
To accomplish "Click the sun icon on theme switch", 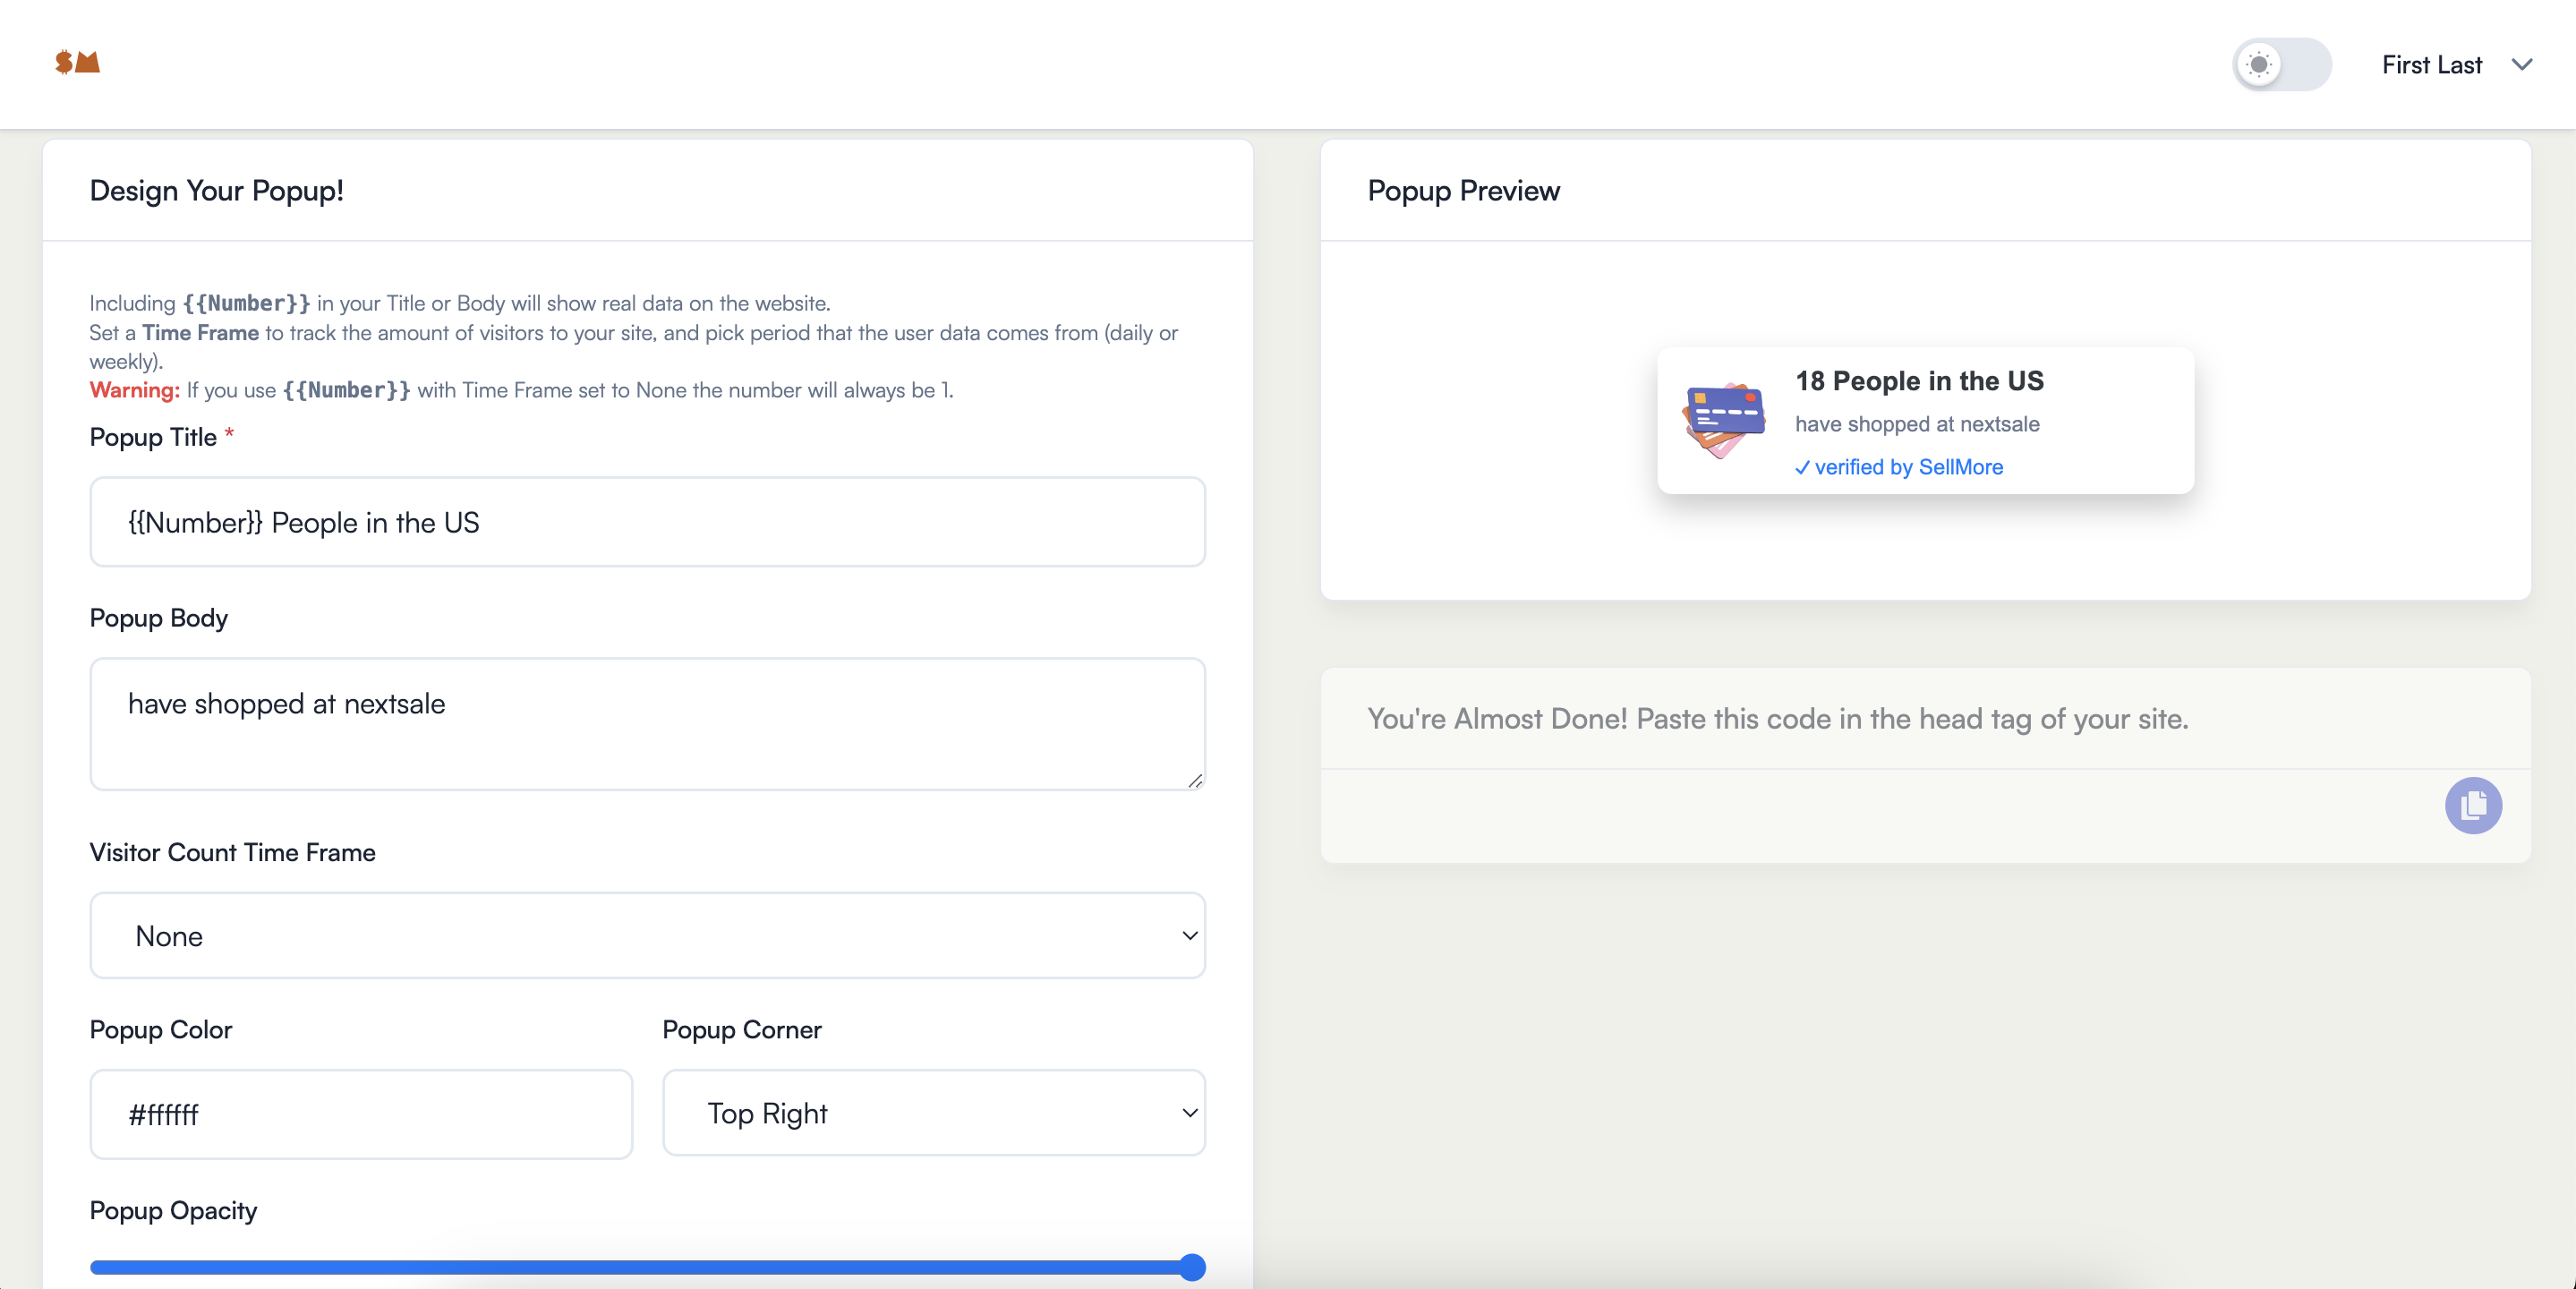I will (2258, 65).
